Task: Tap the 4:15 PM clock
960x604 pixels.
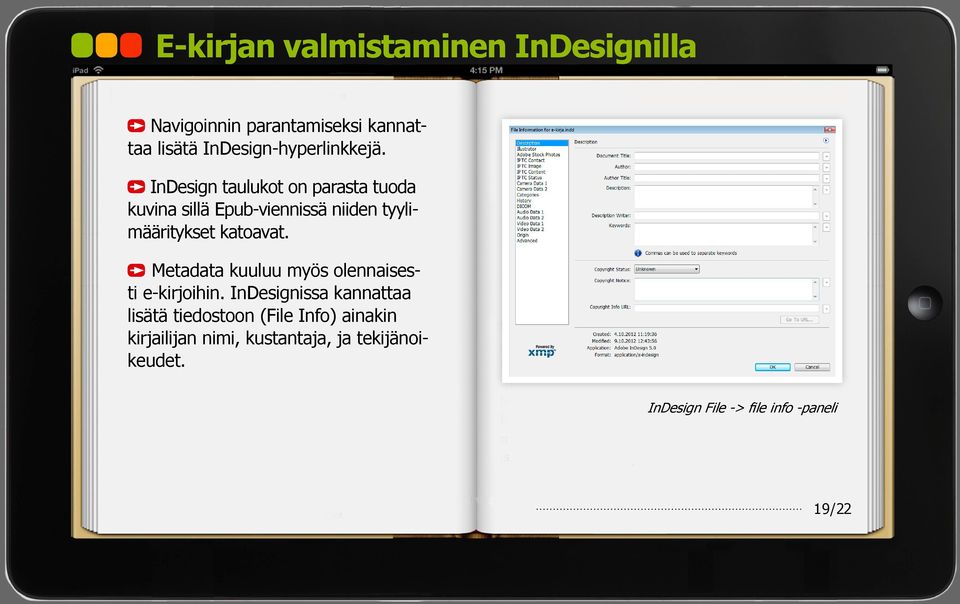Action: 486,70
